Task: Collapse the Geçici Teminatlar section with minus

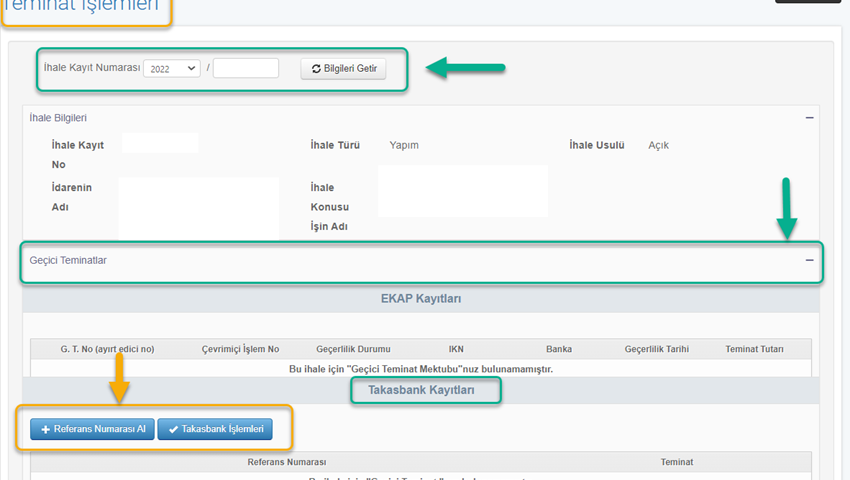Action: tap(809, 260)
